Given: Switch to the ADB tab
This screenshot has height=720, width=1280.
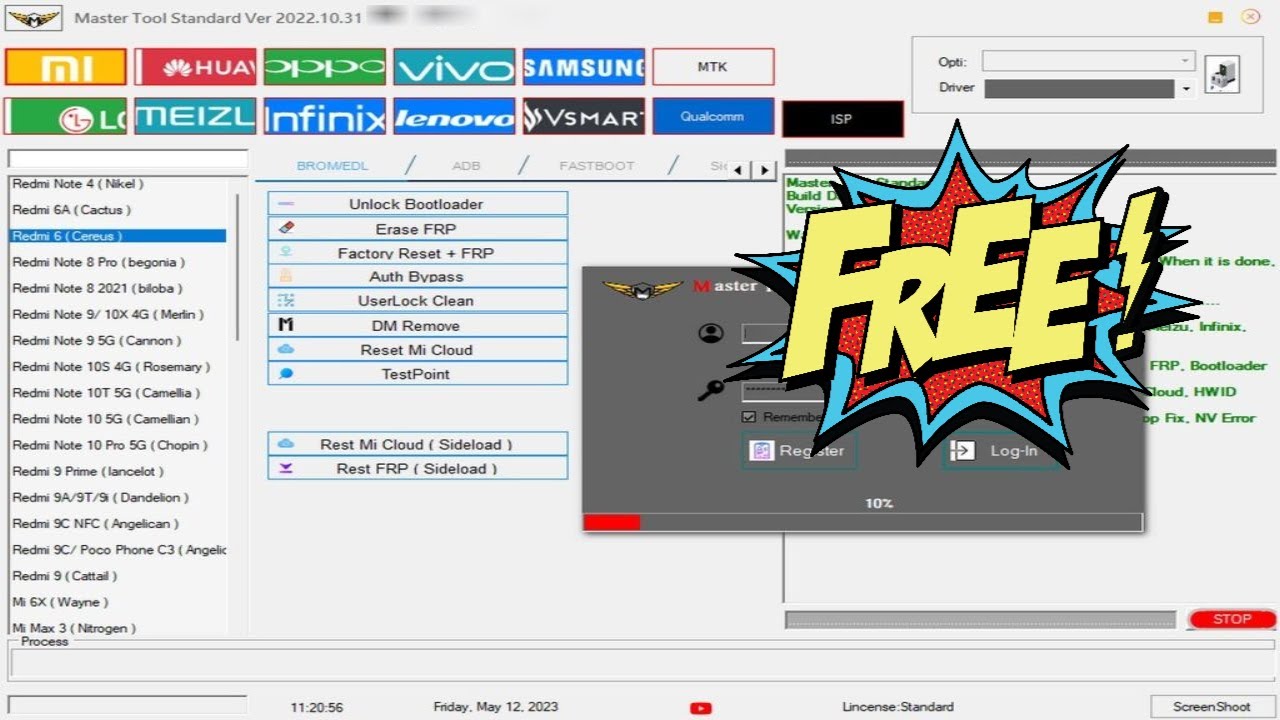Looking at the screenshot, I should click(x=466, y=166).
